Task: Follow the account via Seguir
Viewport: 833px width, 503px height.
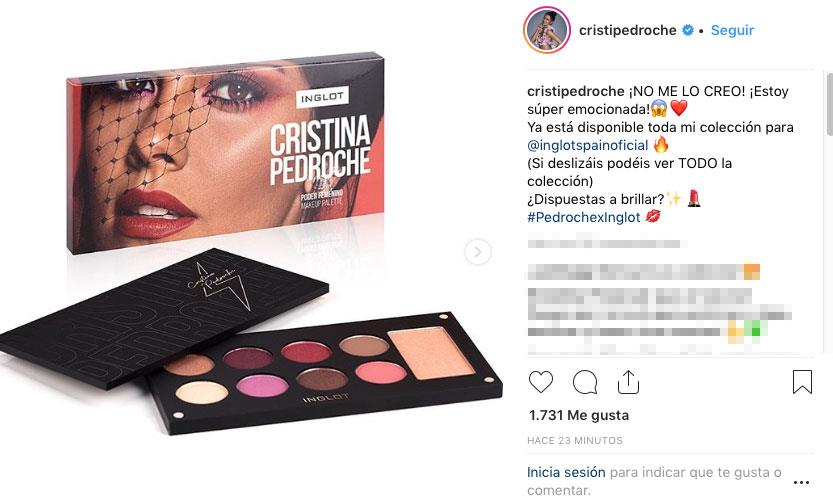Action: point(732,30)
